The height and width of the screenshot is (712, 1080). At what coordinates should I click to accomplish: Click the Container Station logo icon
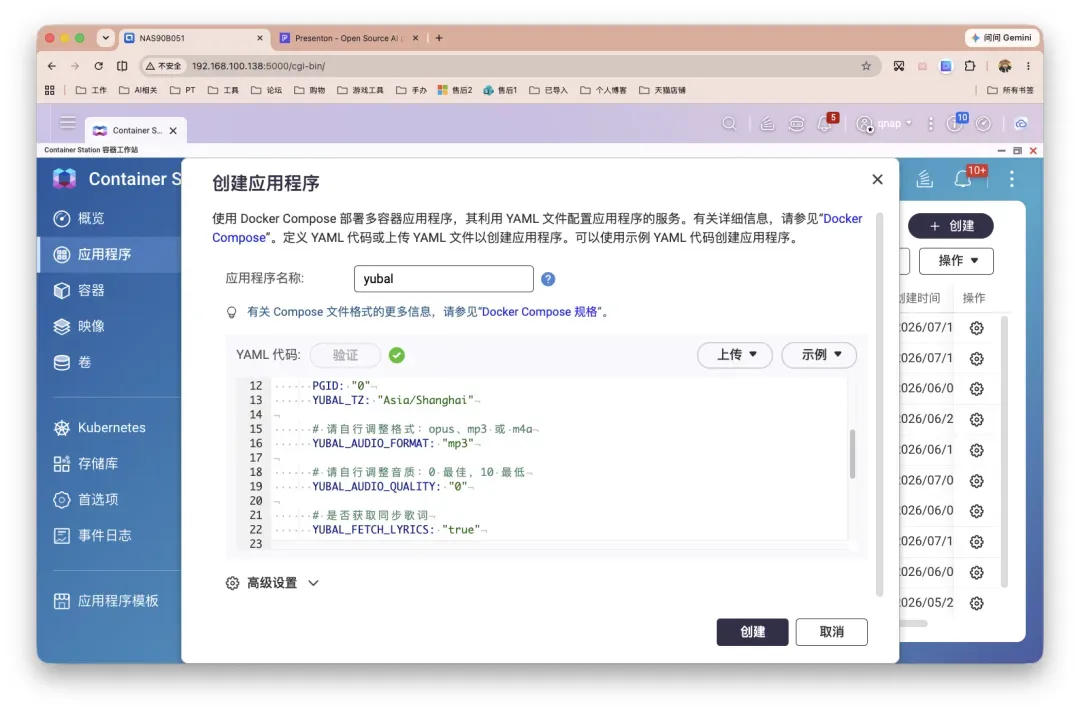point(64,178)
